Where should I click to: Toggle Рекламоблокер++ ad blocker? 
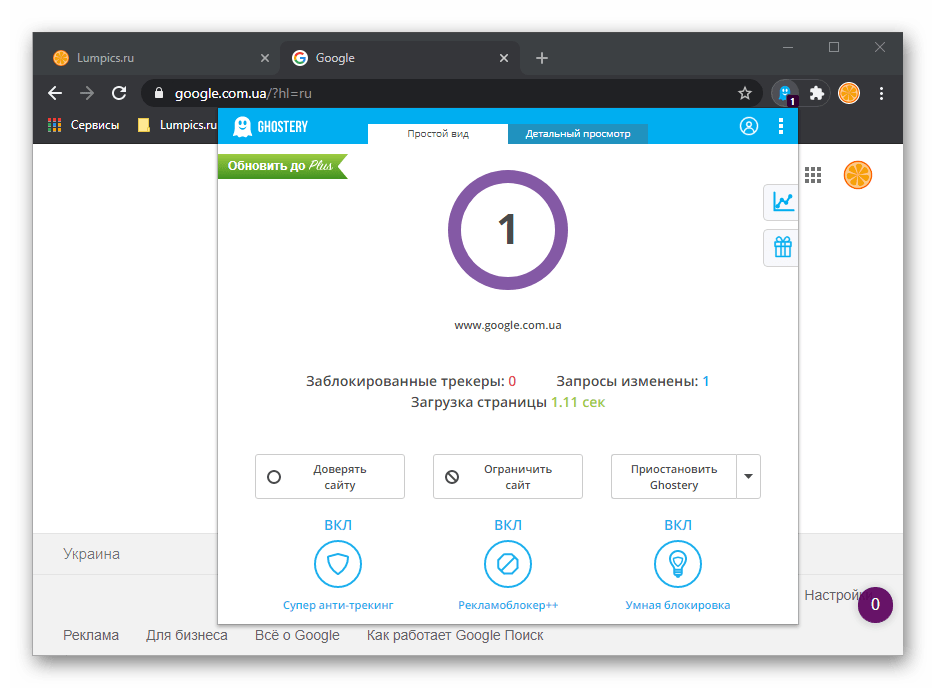(508, 565)
